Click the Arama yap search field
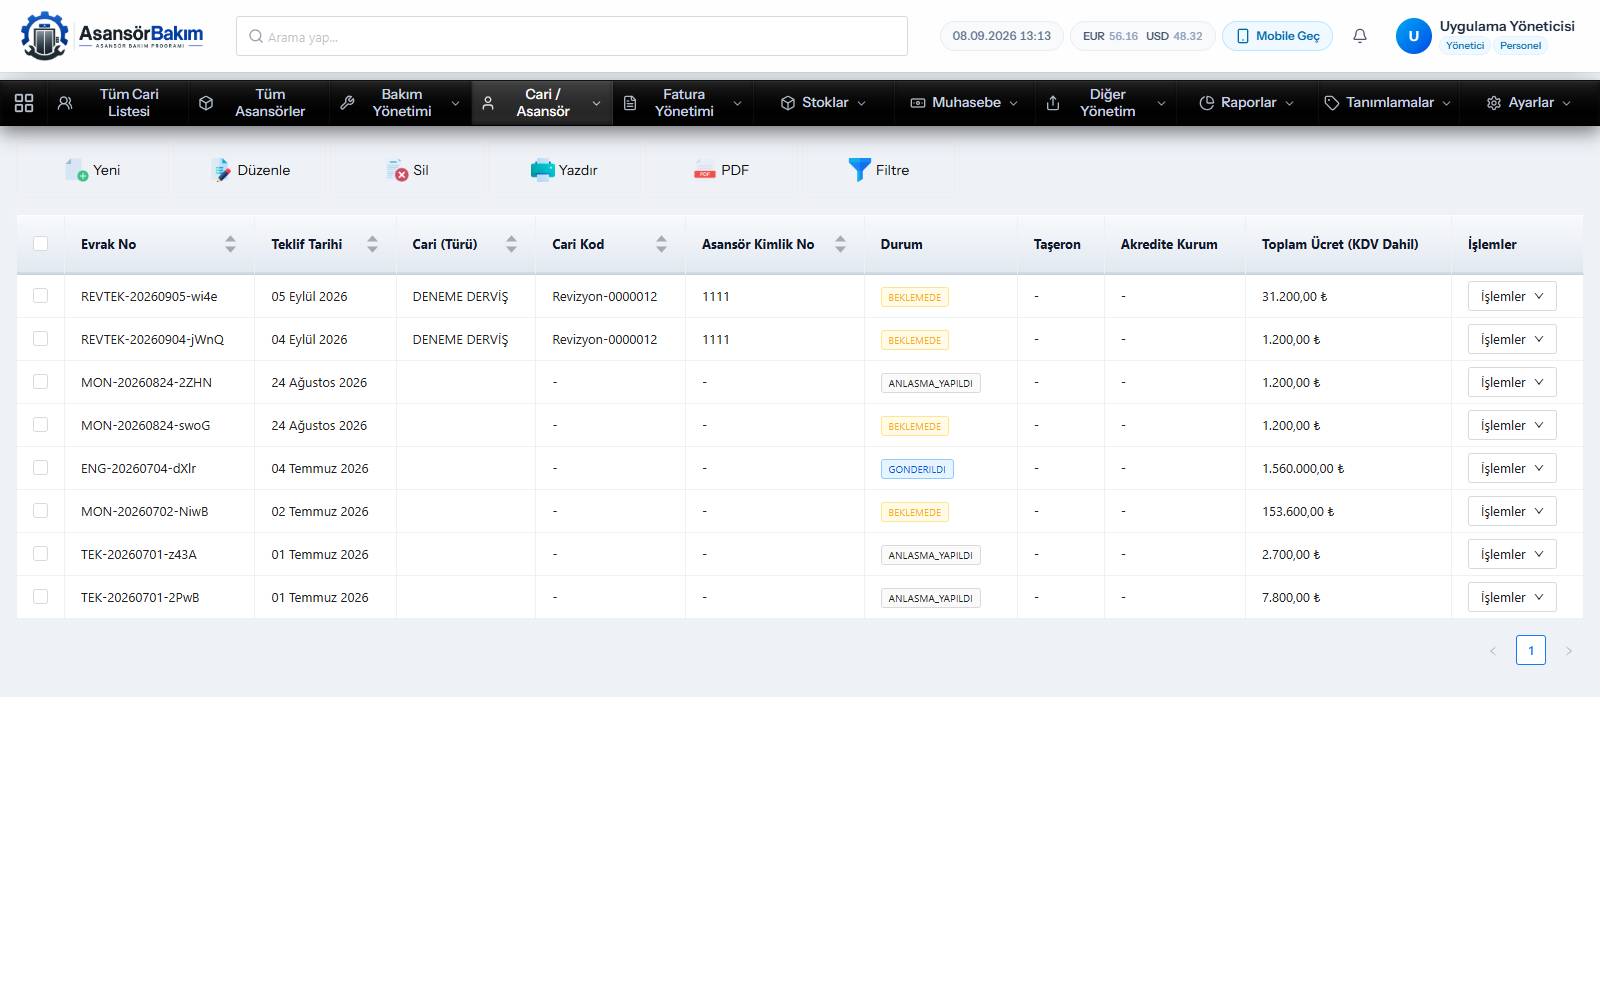 pyautogui.click(x=572, y=36)
